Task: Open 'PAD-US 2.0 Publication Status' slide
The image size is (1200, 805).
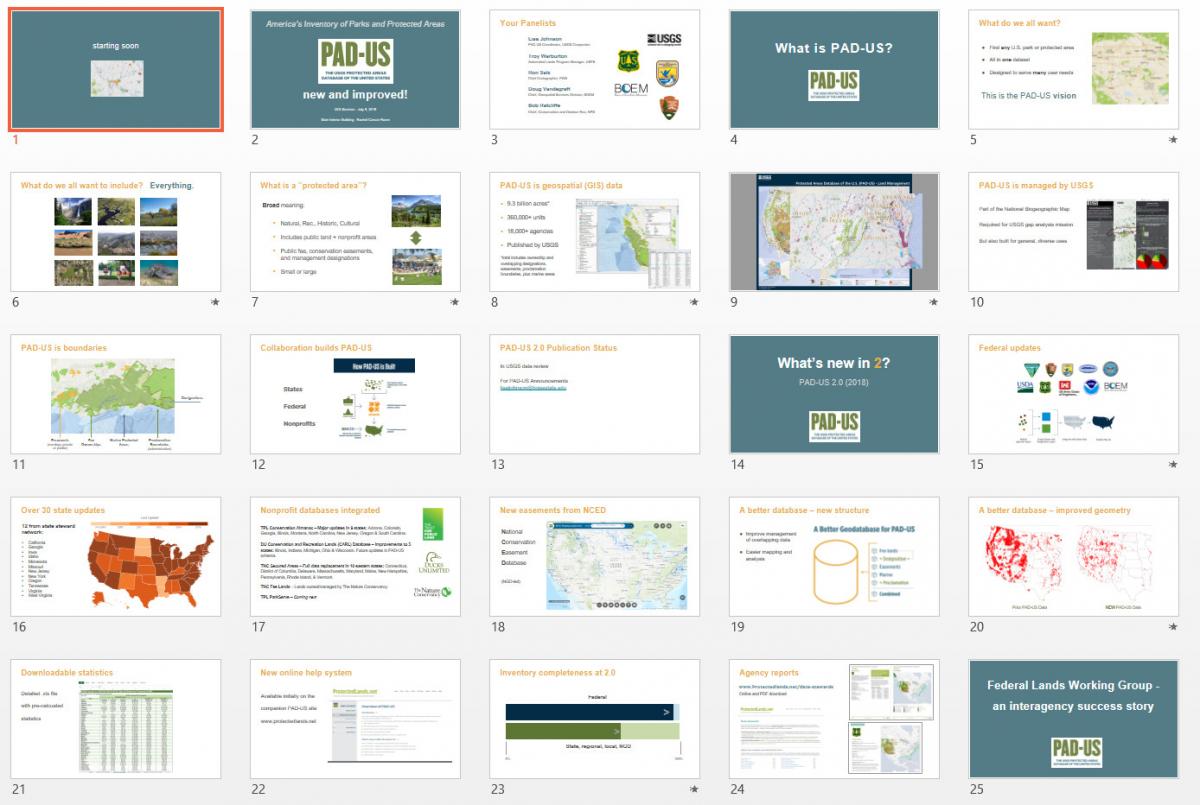Action: click(x=595, y=394)
